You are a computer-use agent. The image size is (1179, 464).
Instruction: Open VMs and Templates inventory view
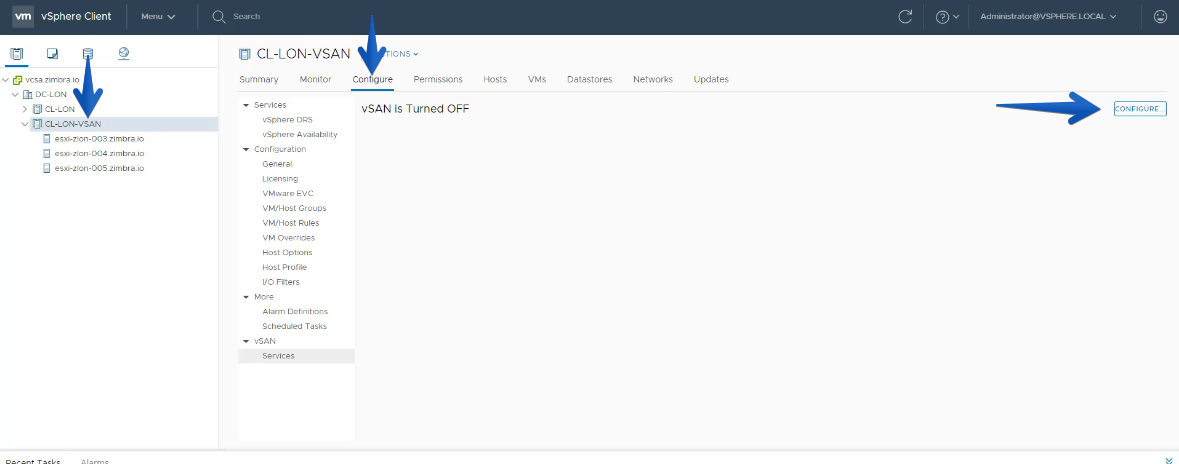pos(53,53)
